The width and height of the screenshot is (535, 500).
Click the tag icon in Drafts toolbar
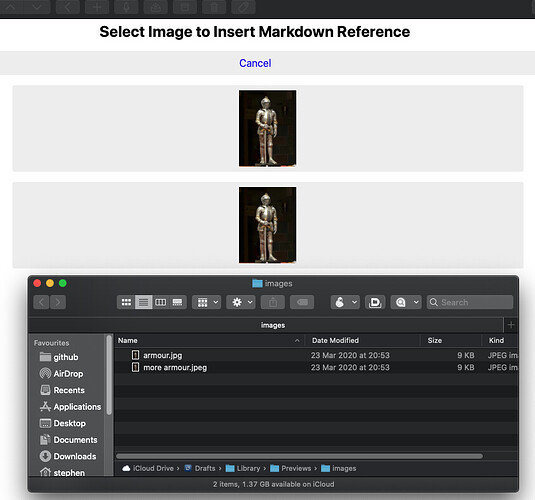[243, 7]
